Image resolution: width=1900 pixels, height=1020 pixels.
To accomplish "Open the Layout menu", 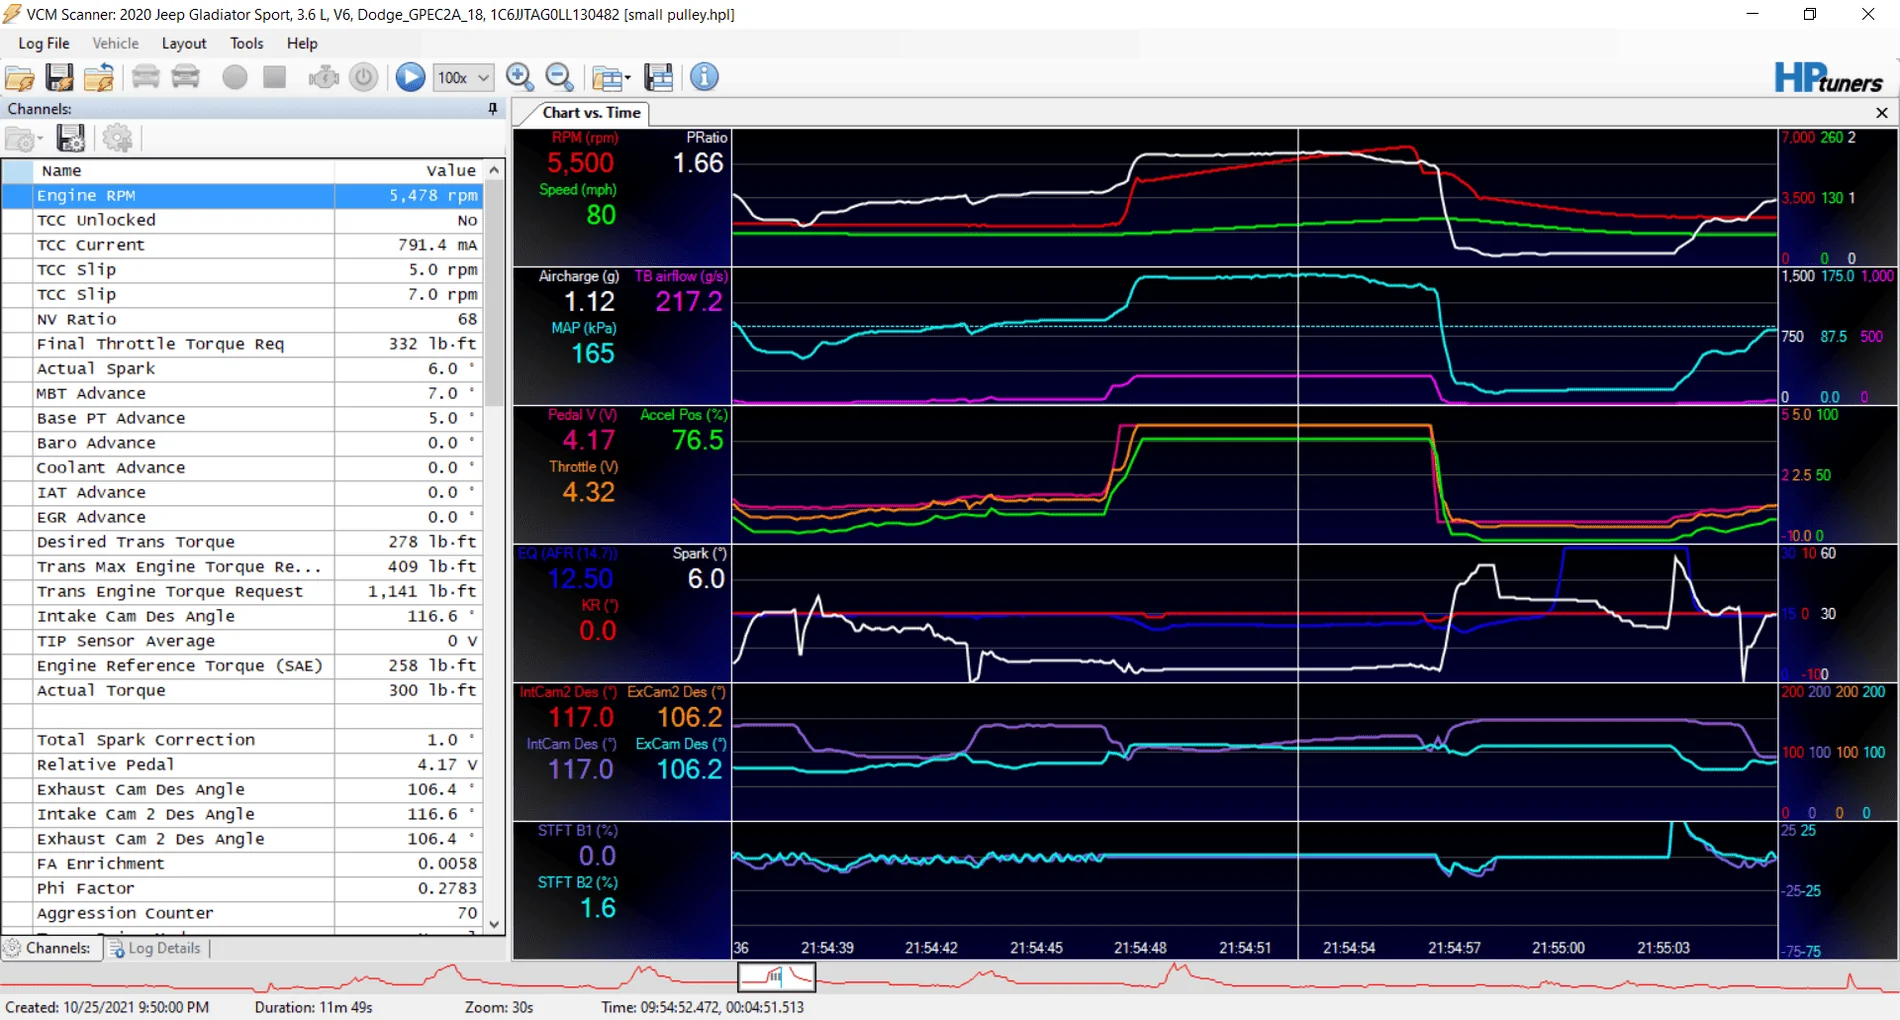I will (184, 43).
